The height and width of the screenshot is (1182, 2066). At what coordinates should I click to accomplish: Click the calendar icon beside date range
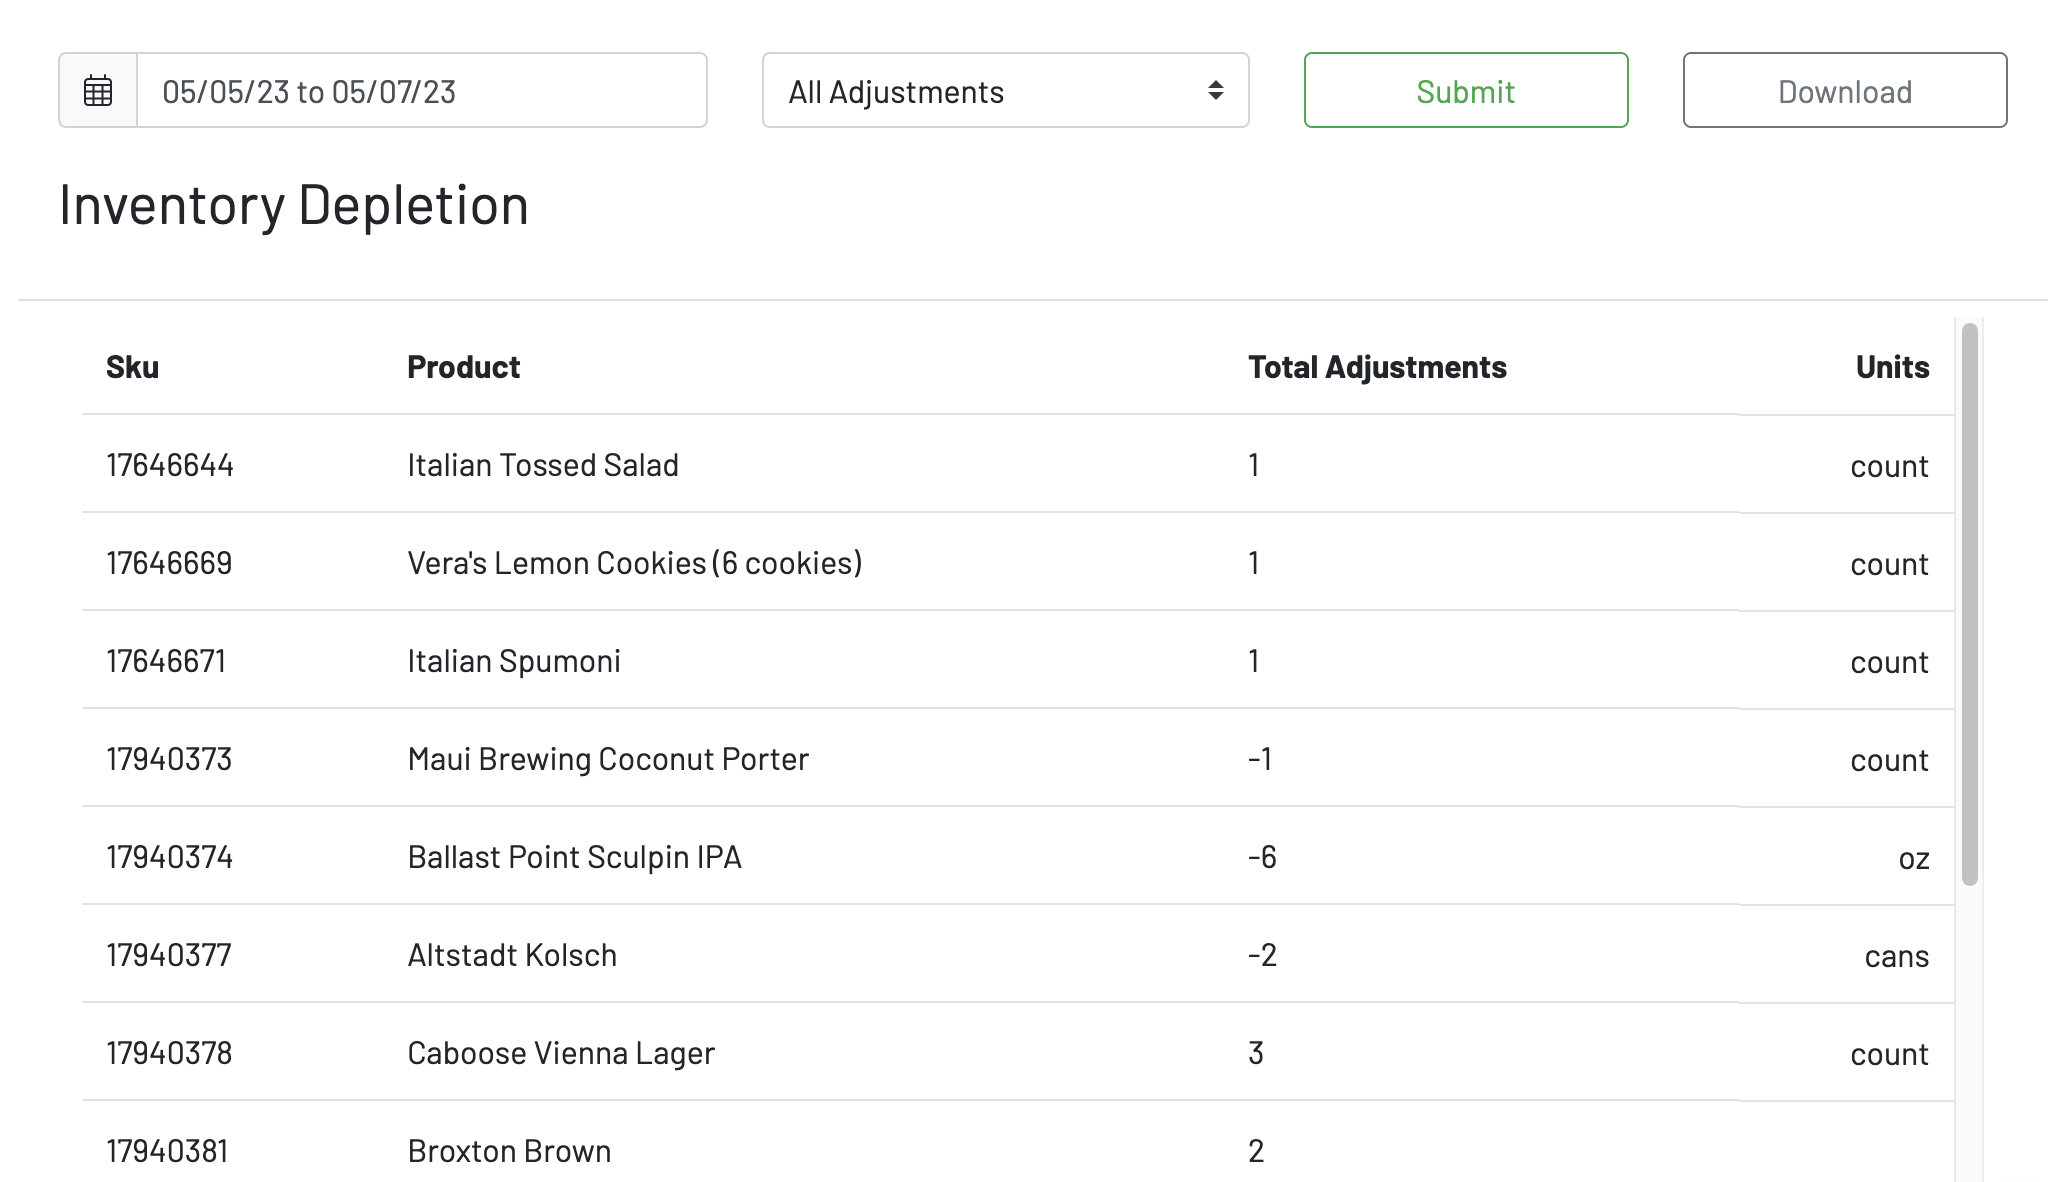click(x=98, y=91)
